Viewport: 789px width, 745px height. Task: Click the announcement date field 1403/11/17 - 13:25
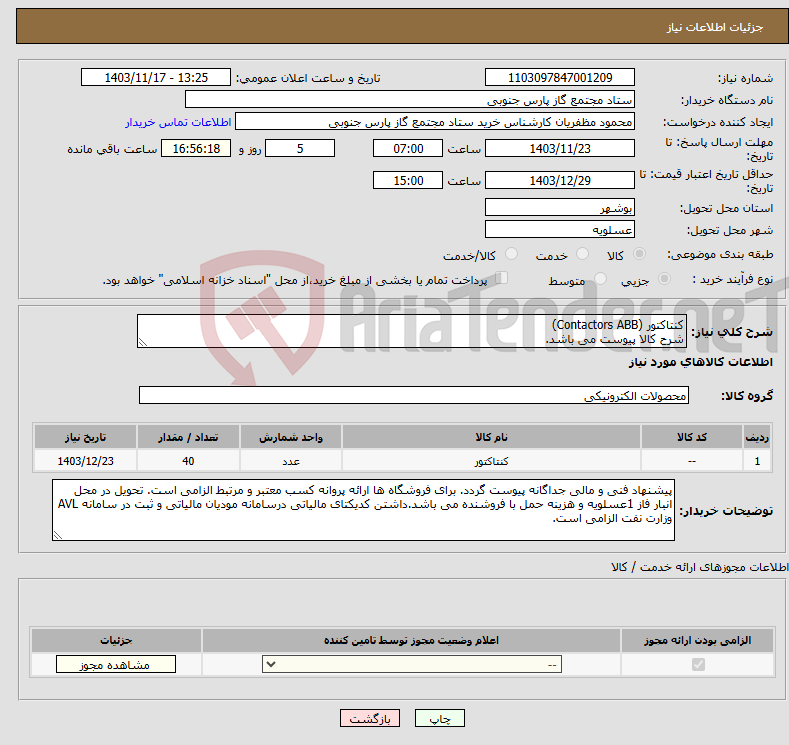(156, 77)
